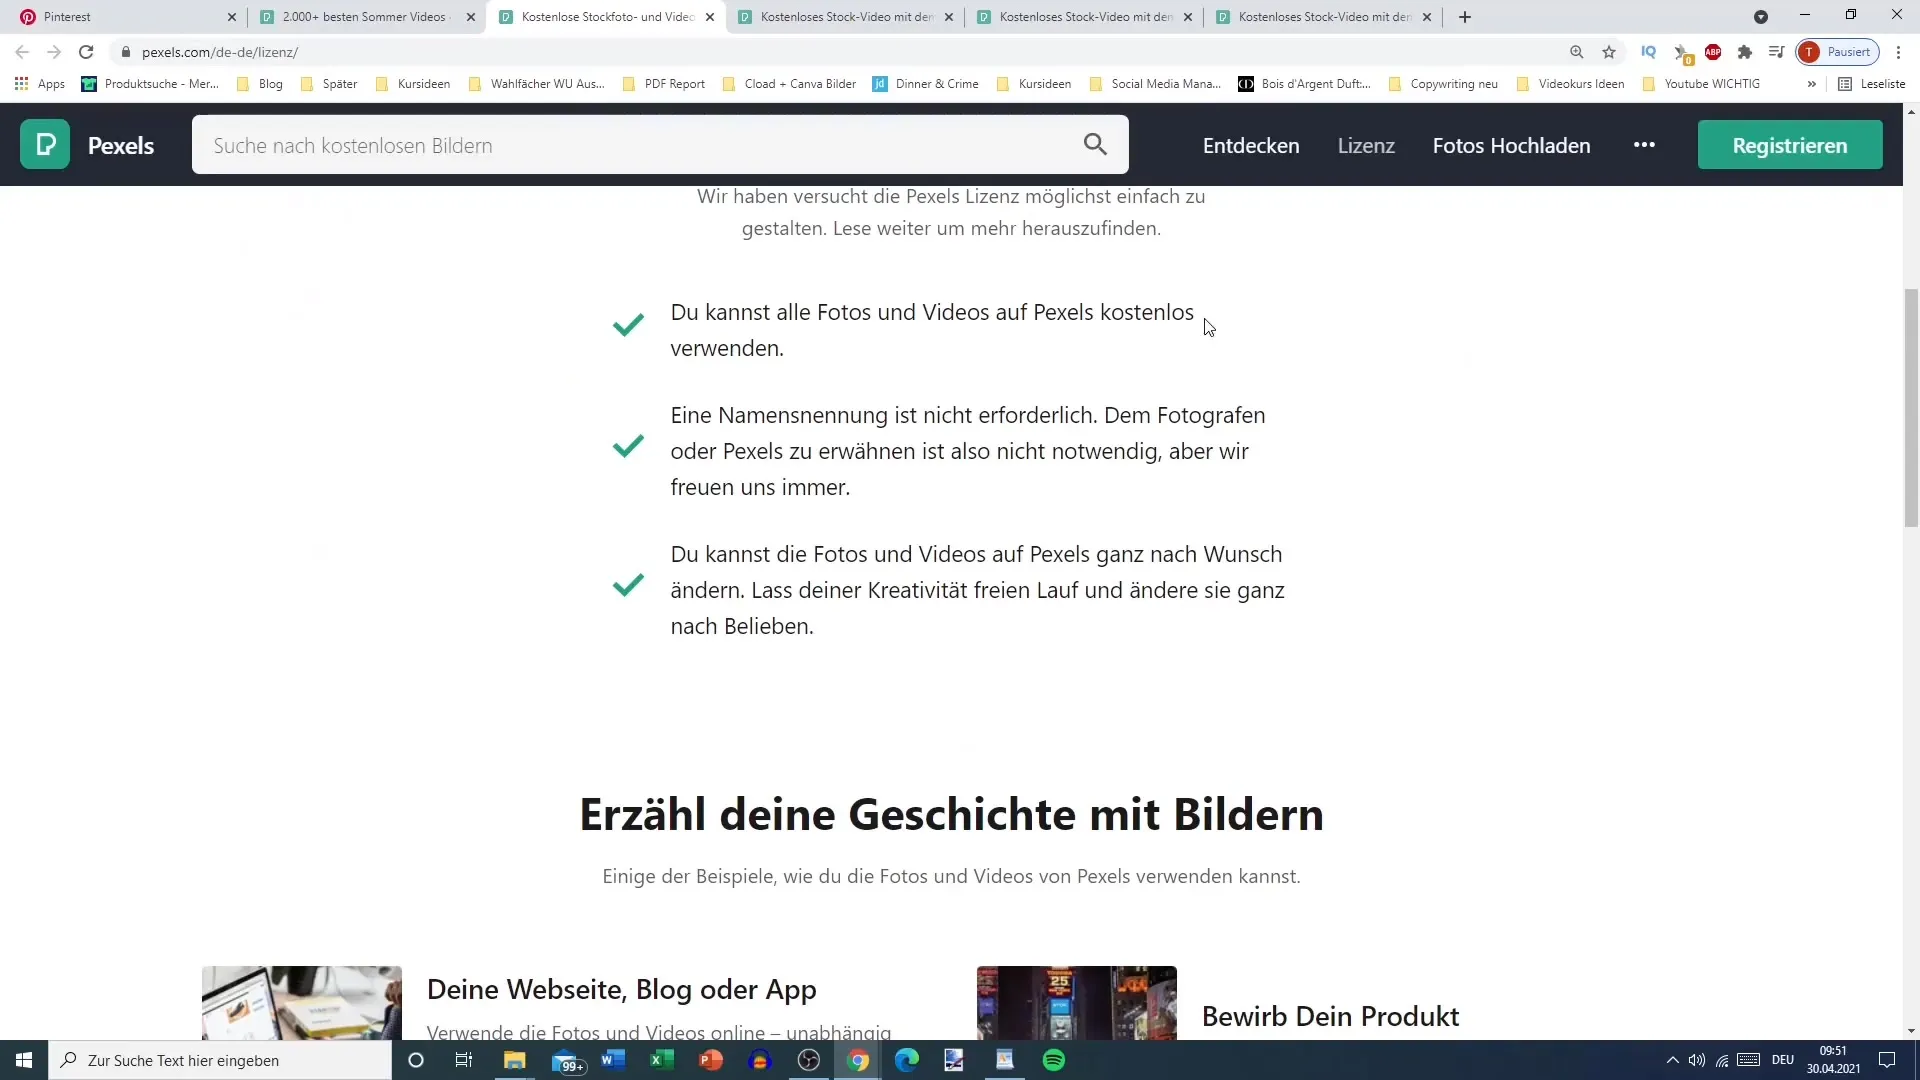
Task: Open Microsoft Edge from the taskbar
Action: (907, 1060)
